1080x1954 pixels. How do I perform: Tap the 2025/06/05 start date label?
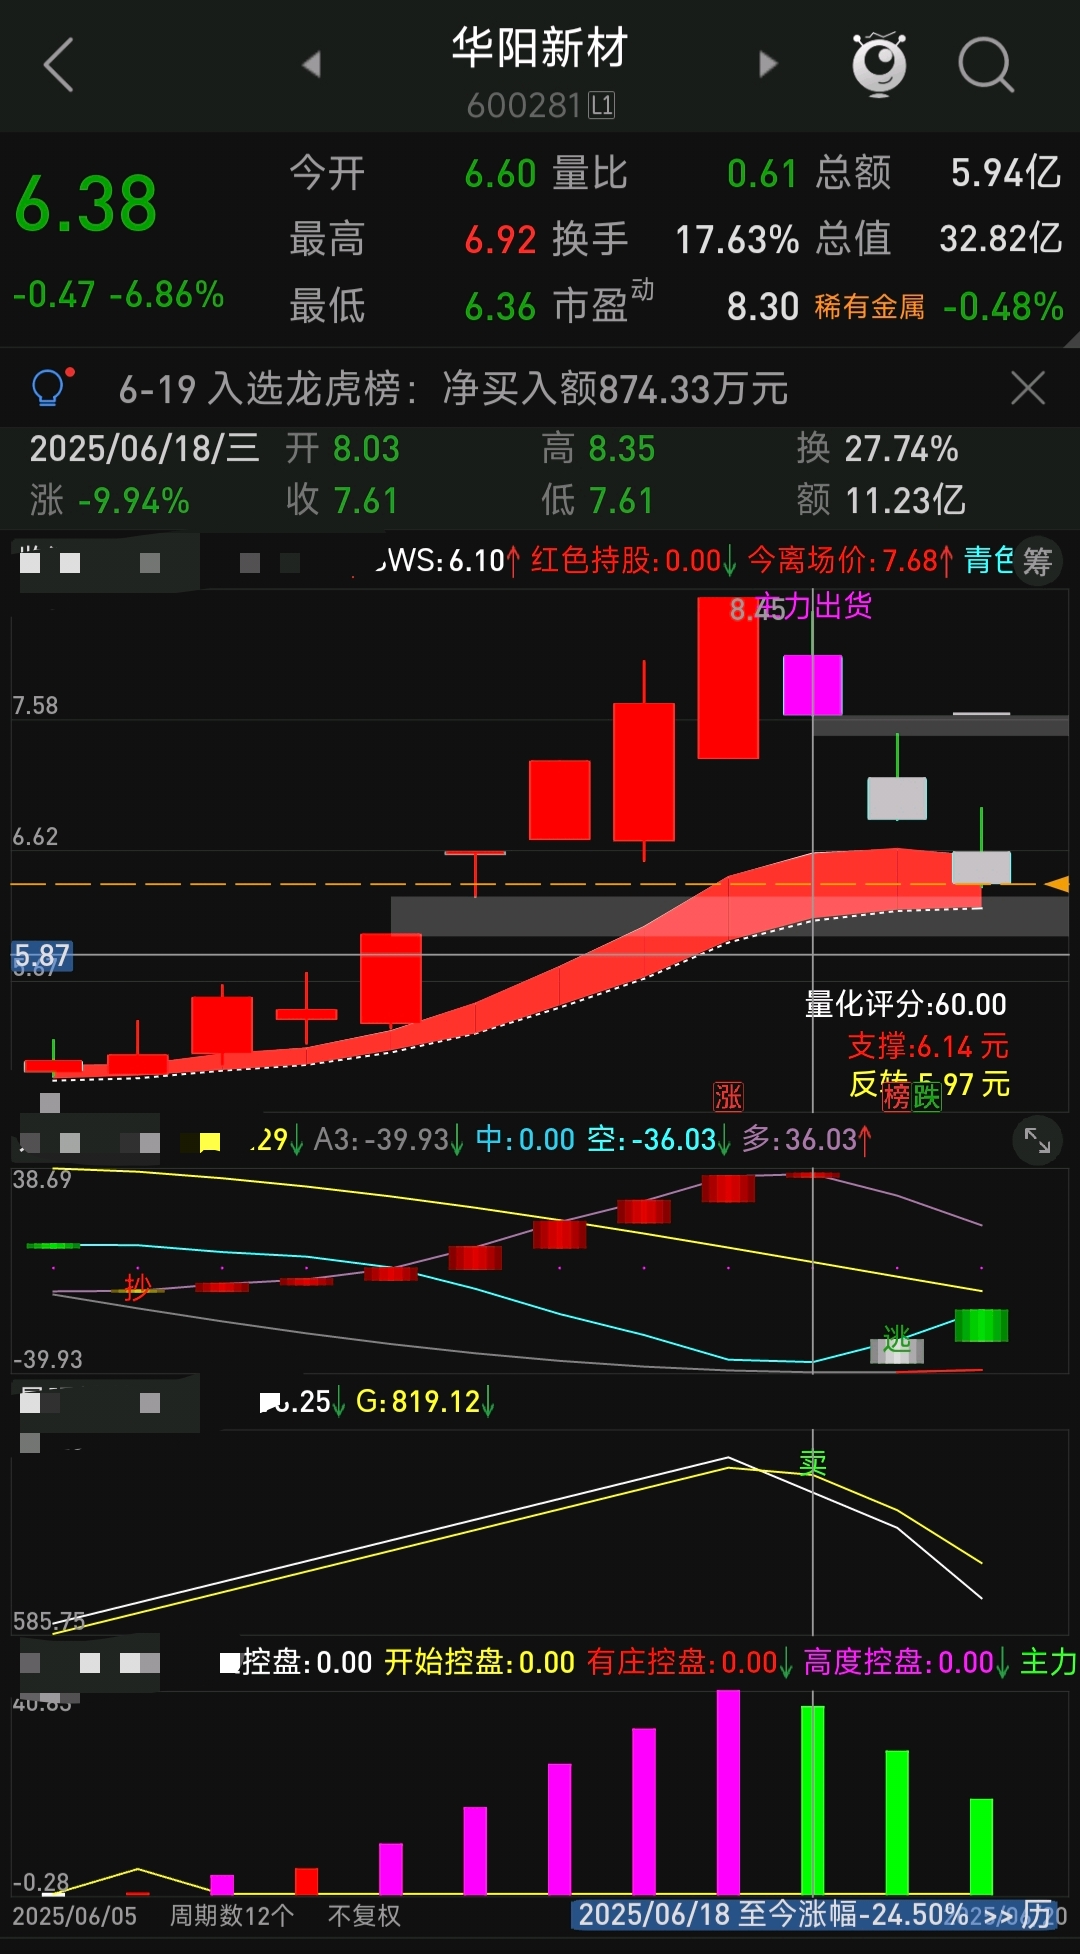click(x=74, y=1916)
